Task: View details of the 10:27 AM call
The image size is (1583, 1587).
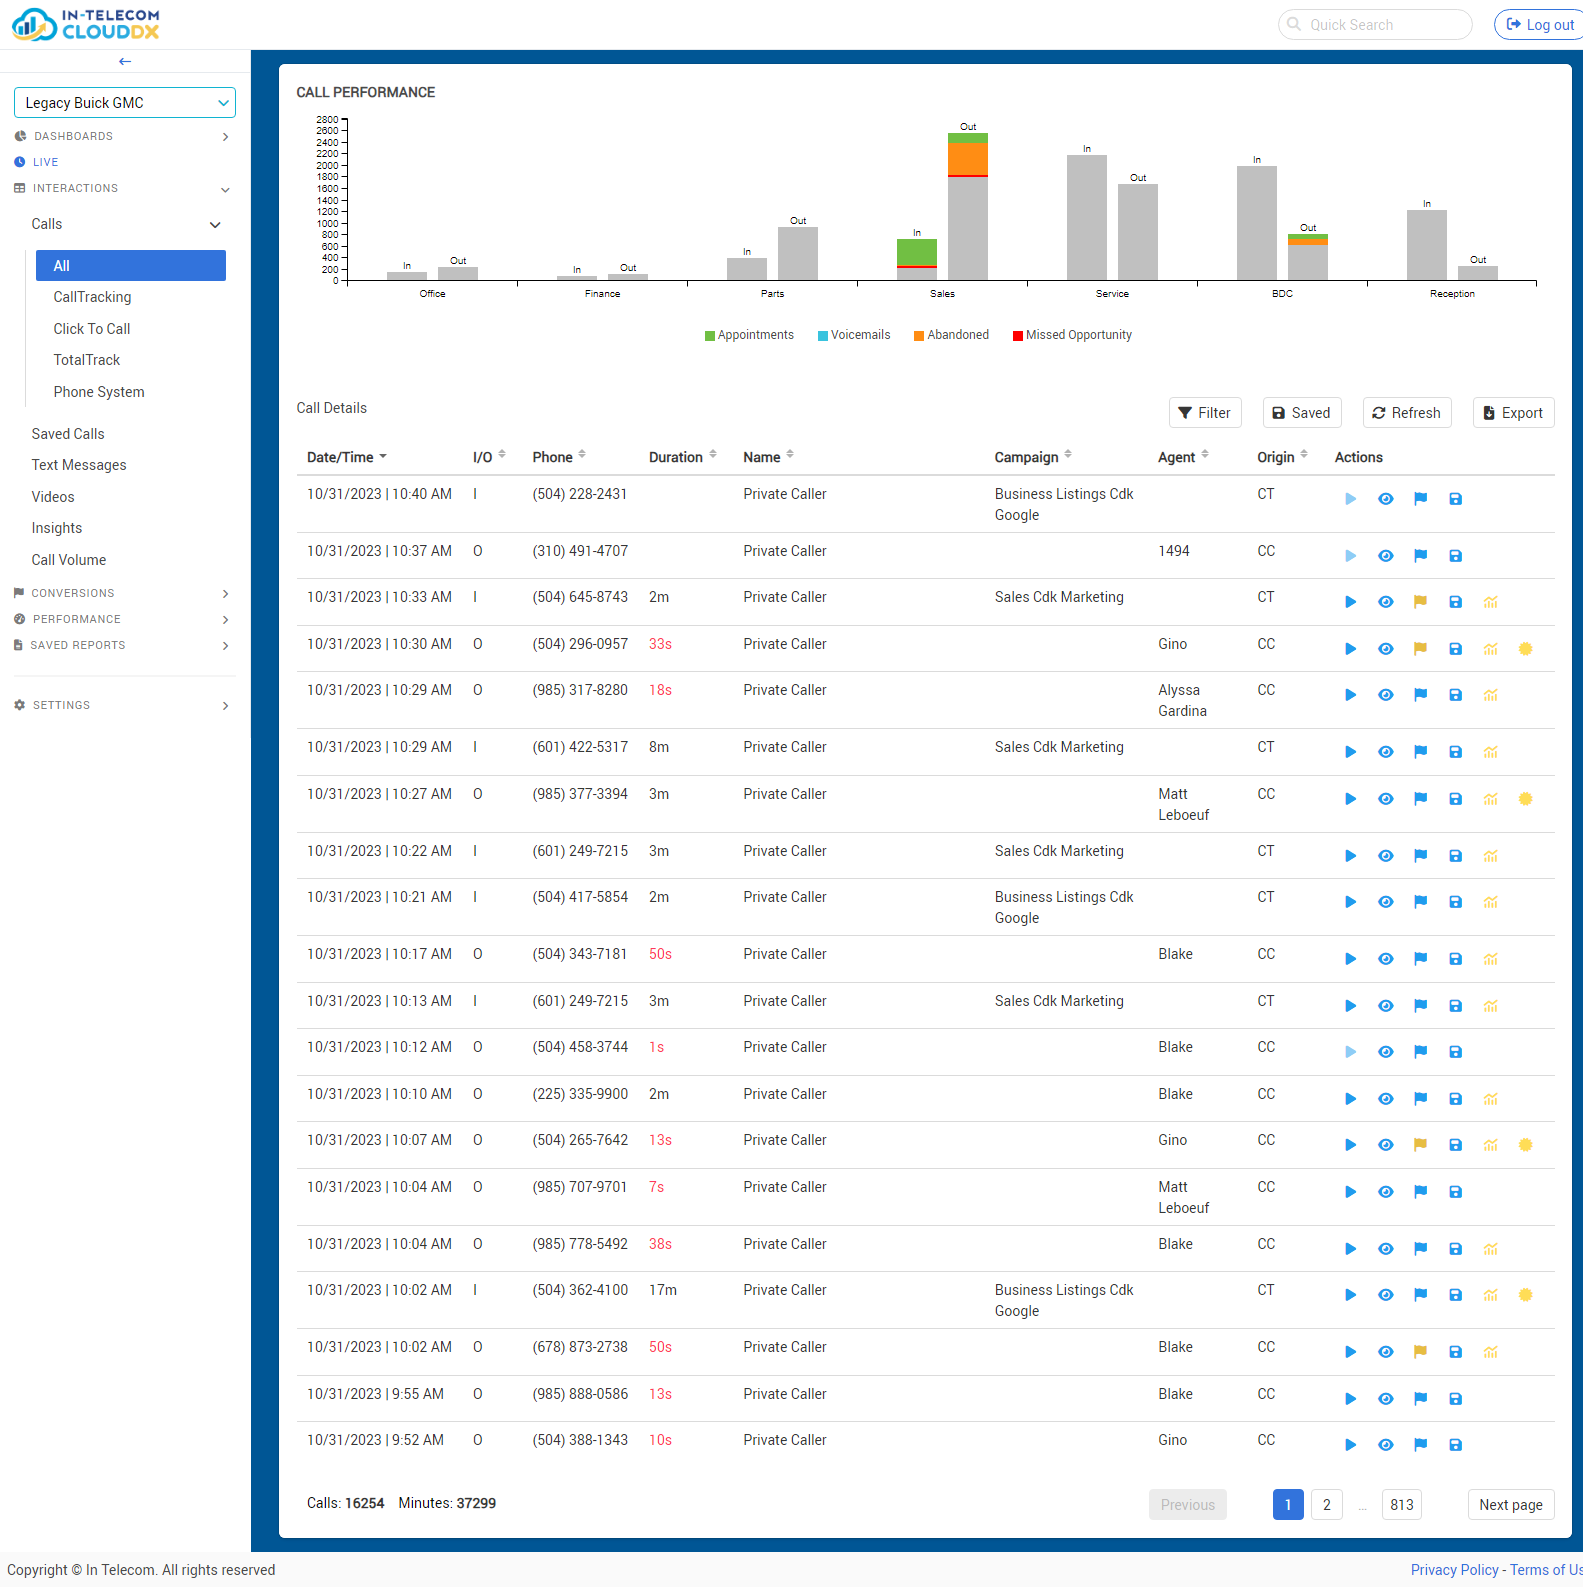Action: (1385, 799)
